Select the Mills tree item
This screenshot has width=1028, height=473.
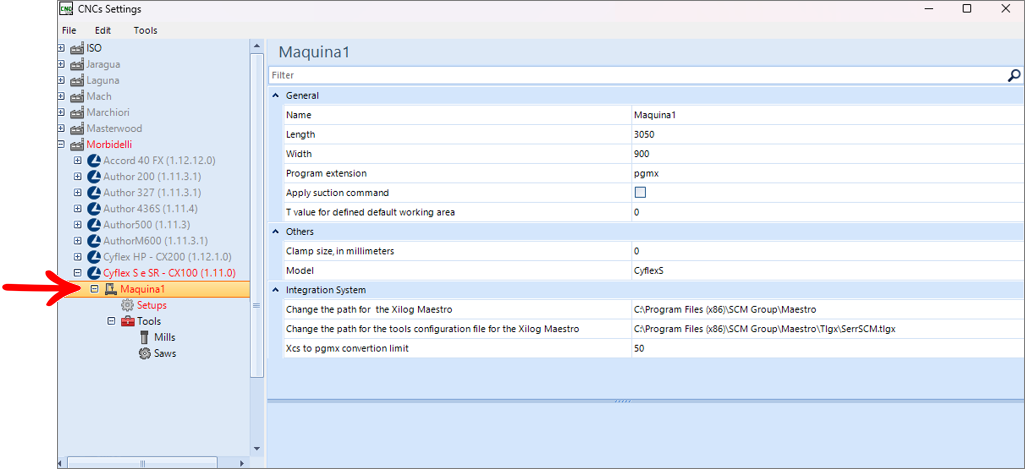pos(165,337)
